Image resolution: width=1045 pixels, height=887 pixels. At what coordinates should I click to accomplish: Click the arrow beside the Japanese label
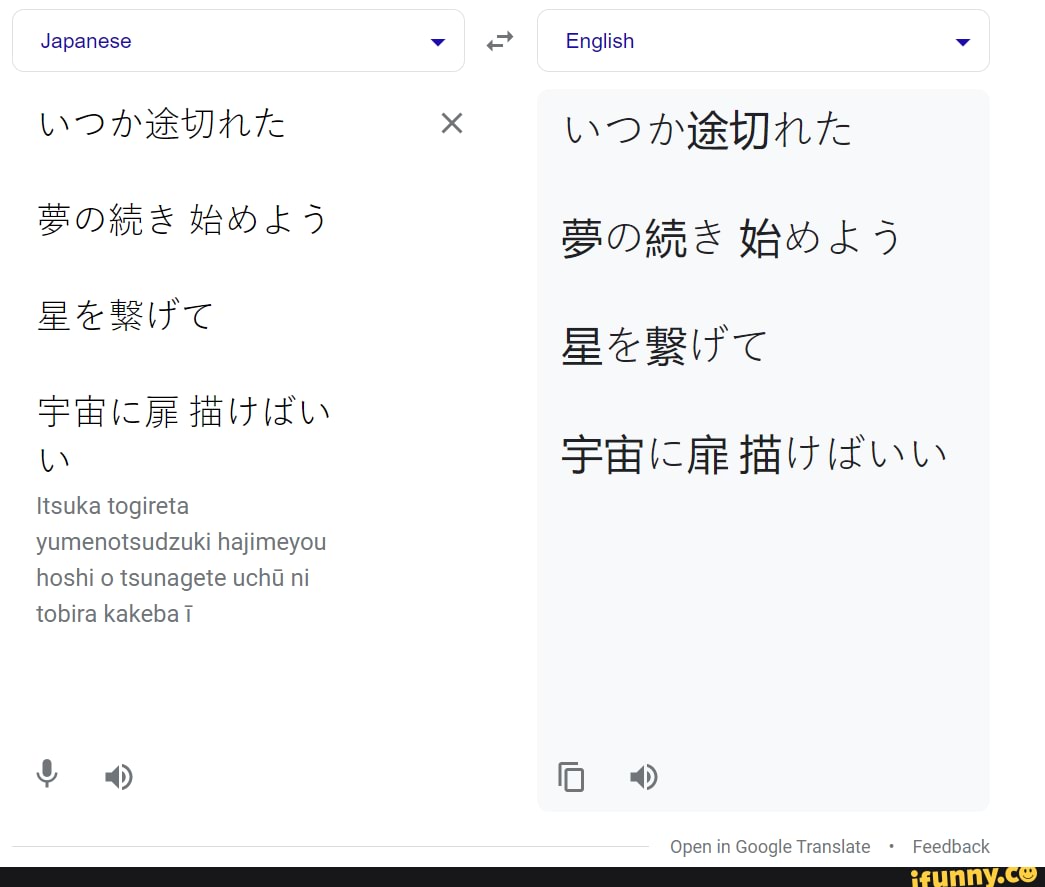point(437,42)
